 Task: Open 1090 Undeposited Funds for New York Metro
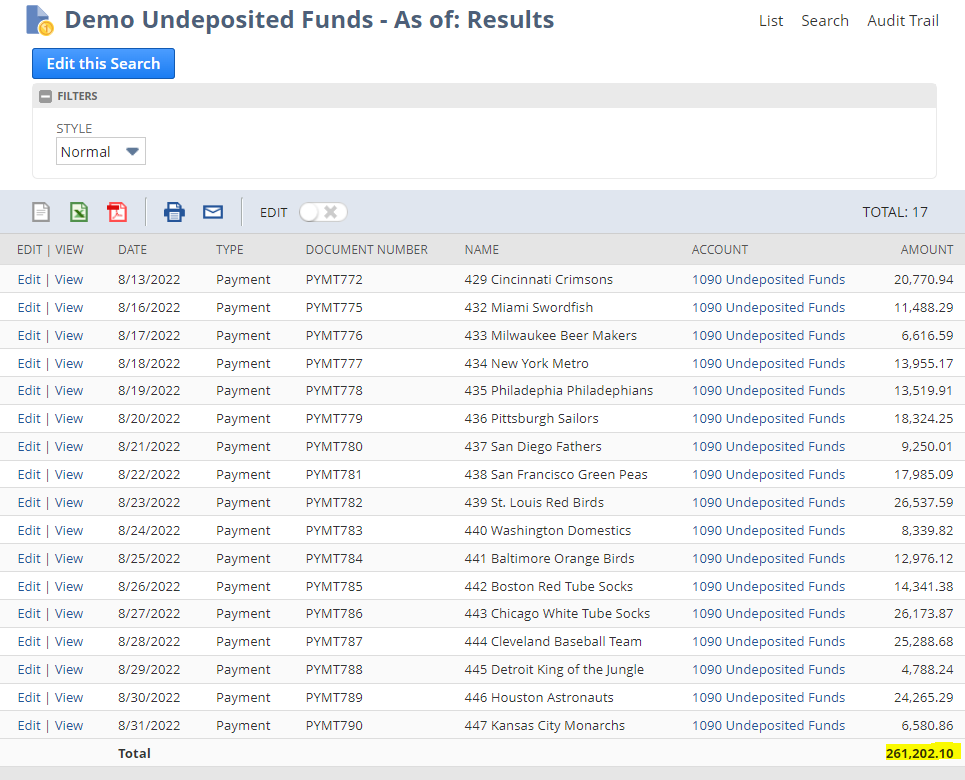coord(768,364)
